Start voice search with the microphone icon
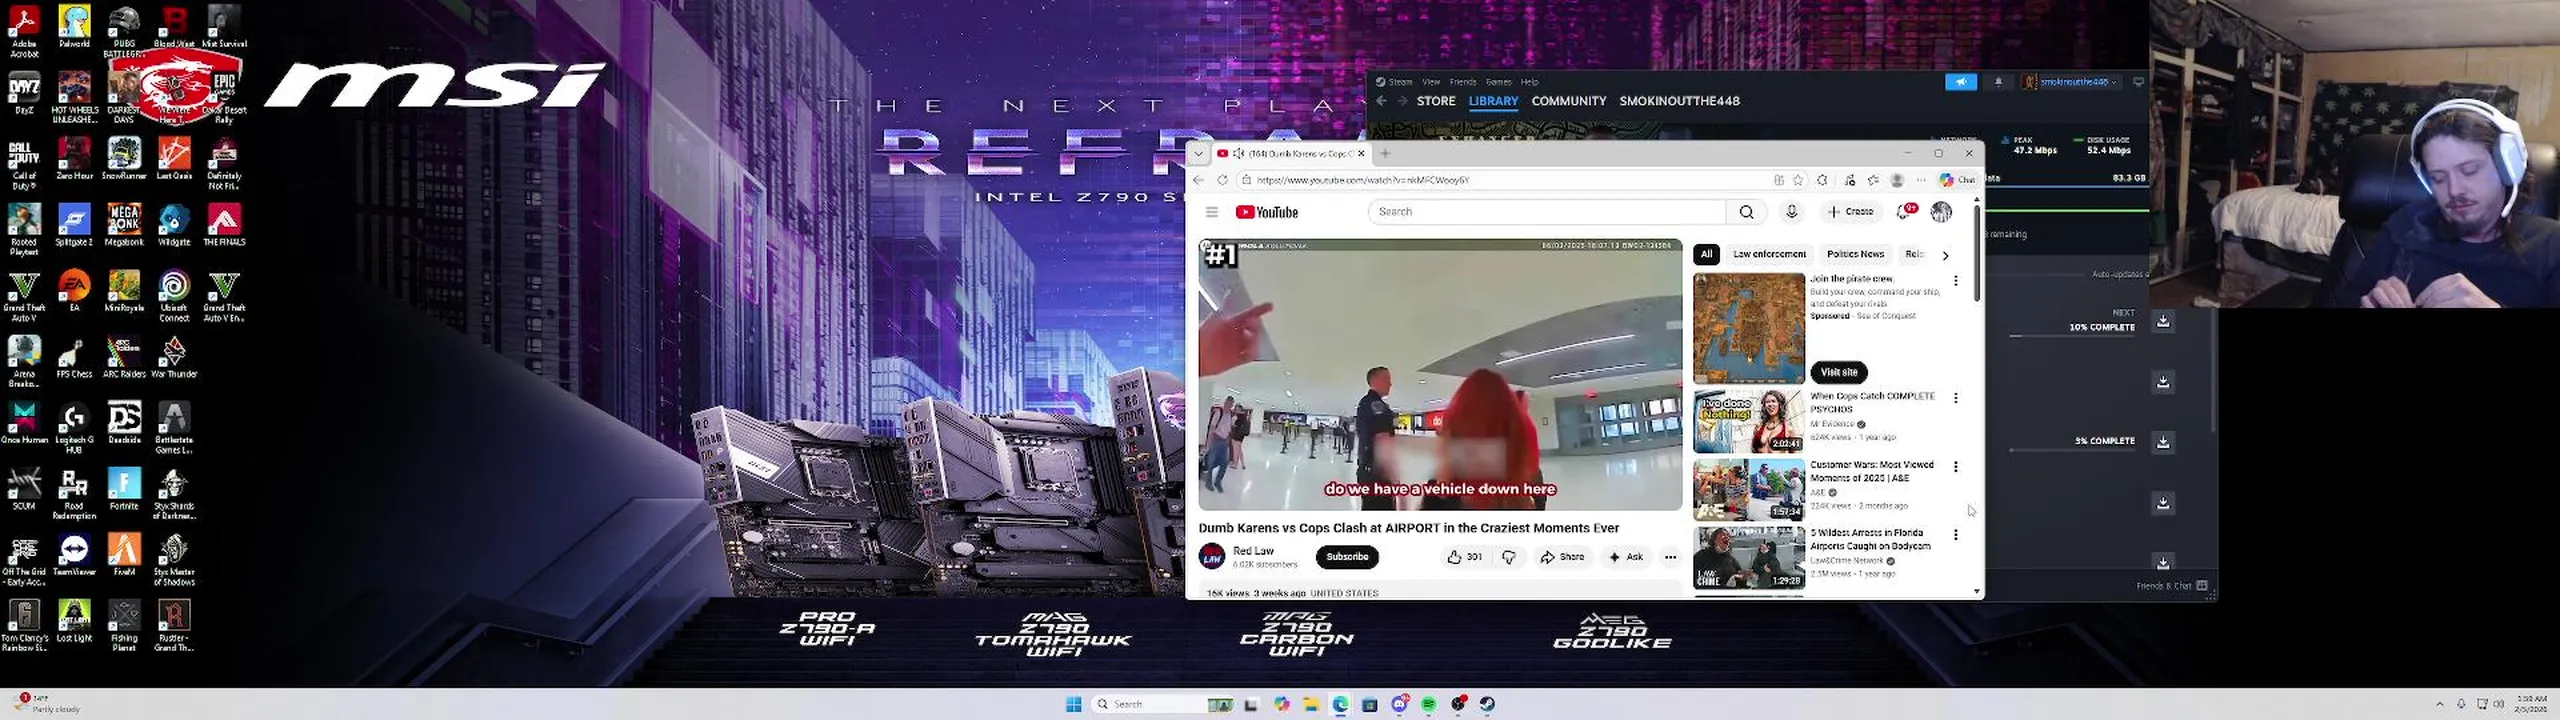Viewport: 2560px width, 720px height. point(1791,212)
